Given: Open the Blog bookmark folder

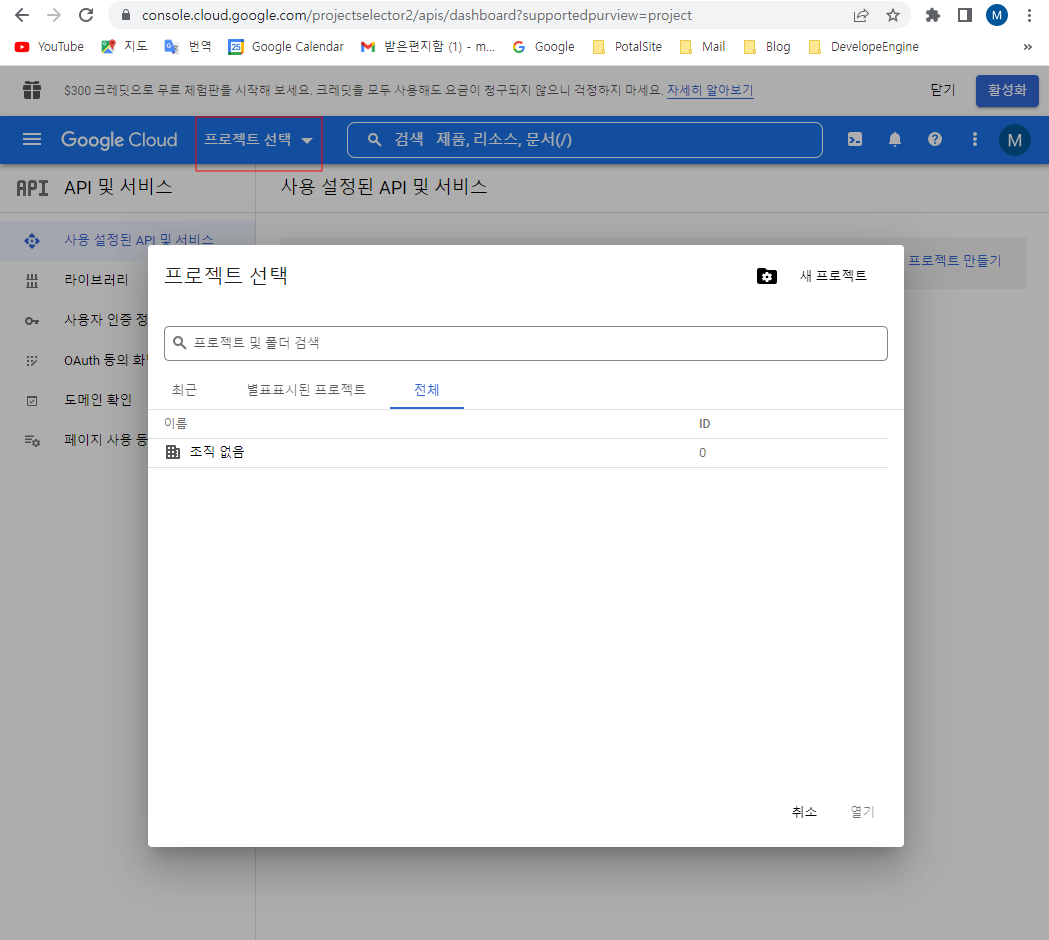Looking at the screenshot, I should click(x=767, y=47).
